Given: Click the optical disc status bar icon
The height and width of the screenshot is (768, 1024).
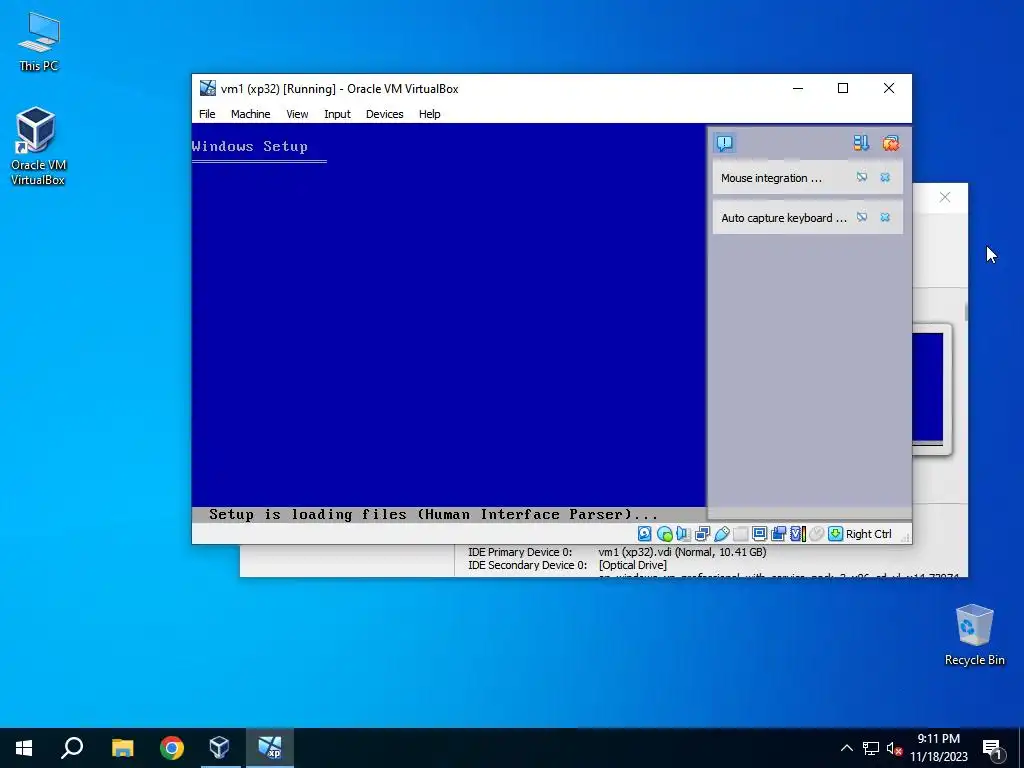Looking at the screenshot, I should [x=665, y=534].
